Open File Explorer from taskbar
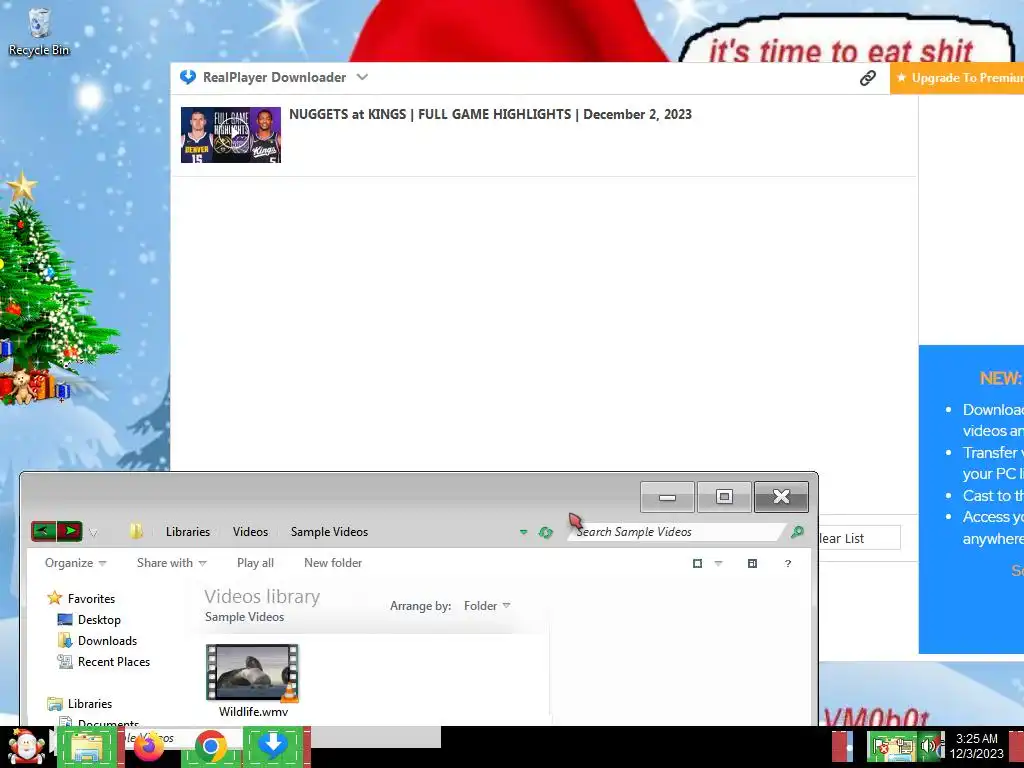The image size is (1024, 768). pos(88,747)
